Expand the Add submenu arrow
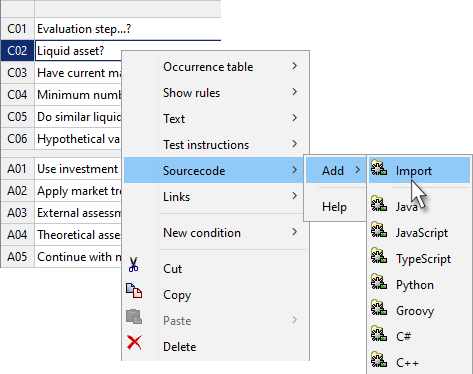The width and height of the screenshot is (473, 374). pyautogui.click(x=358, y=170)
